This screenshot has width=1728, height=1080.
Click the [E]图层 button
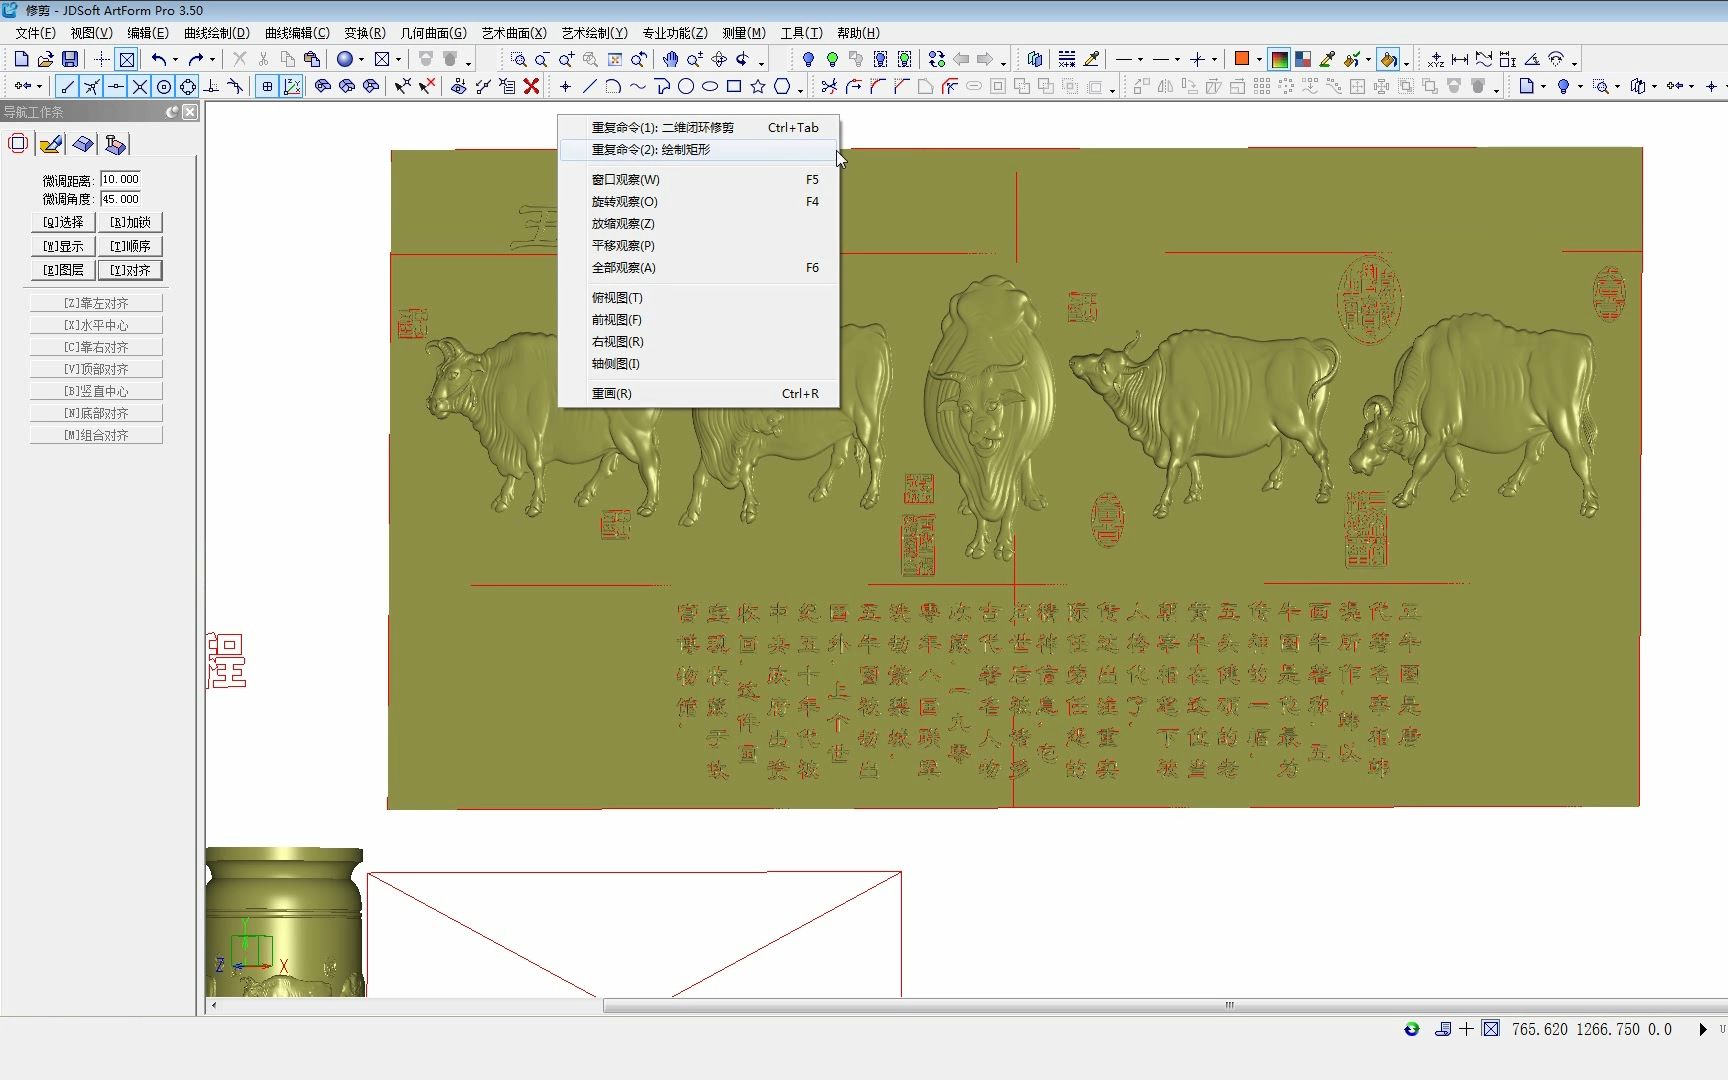63,270
